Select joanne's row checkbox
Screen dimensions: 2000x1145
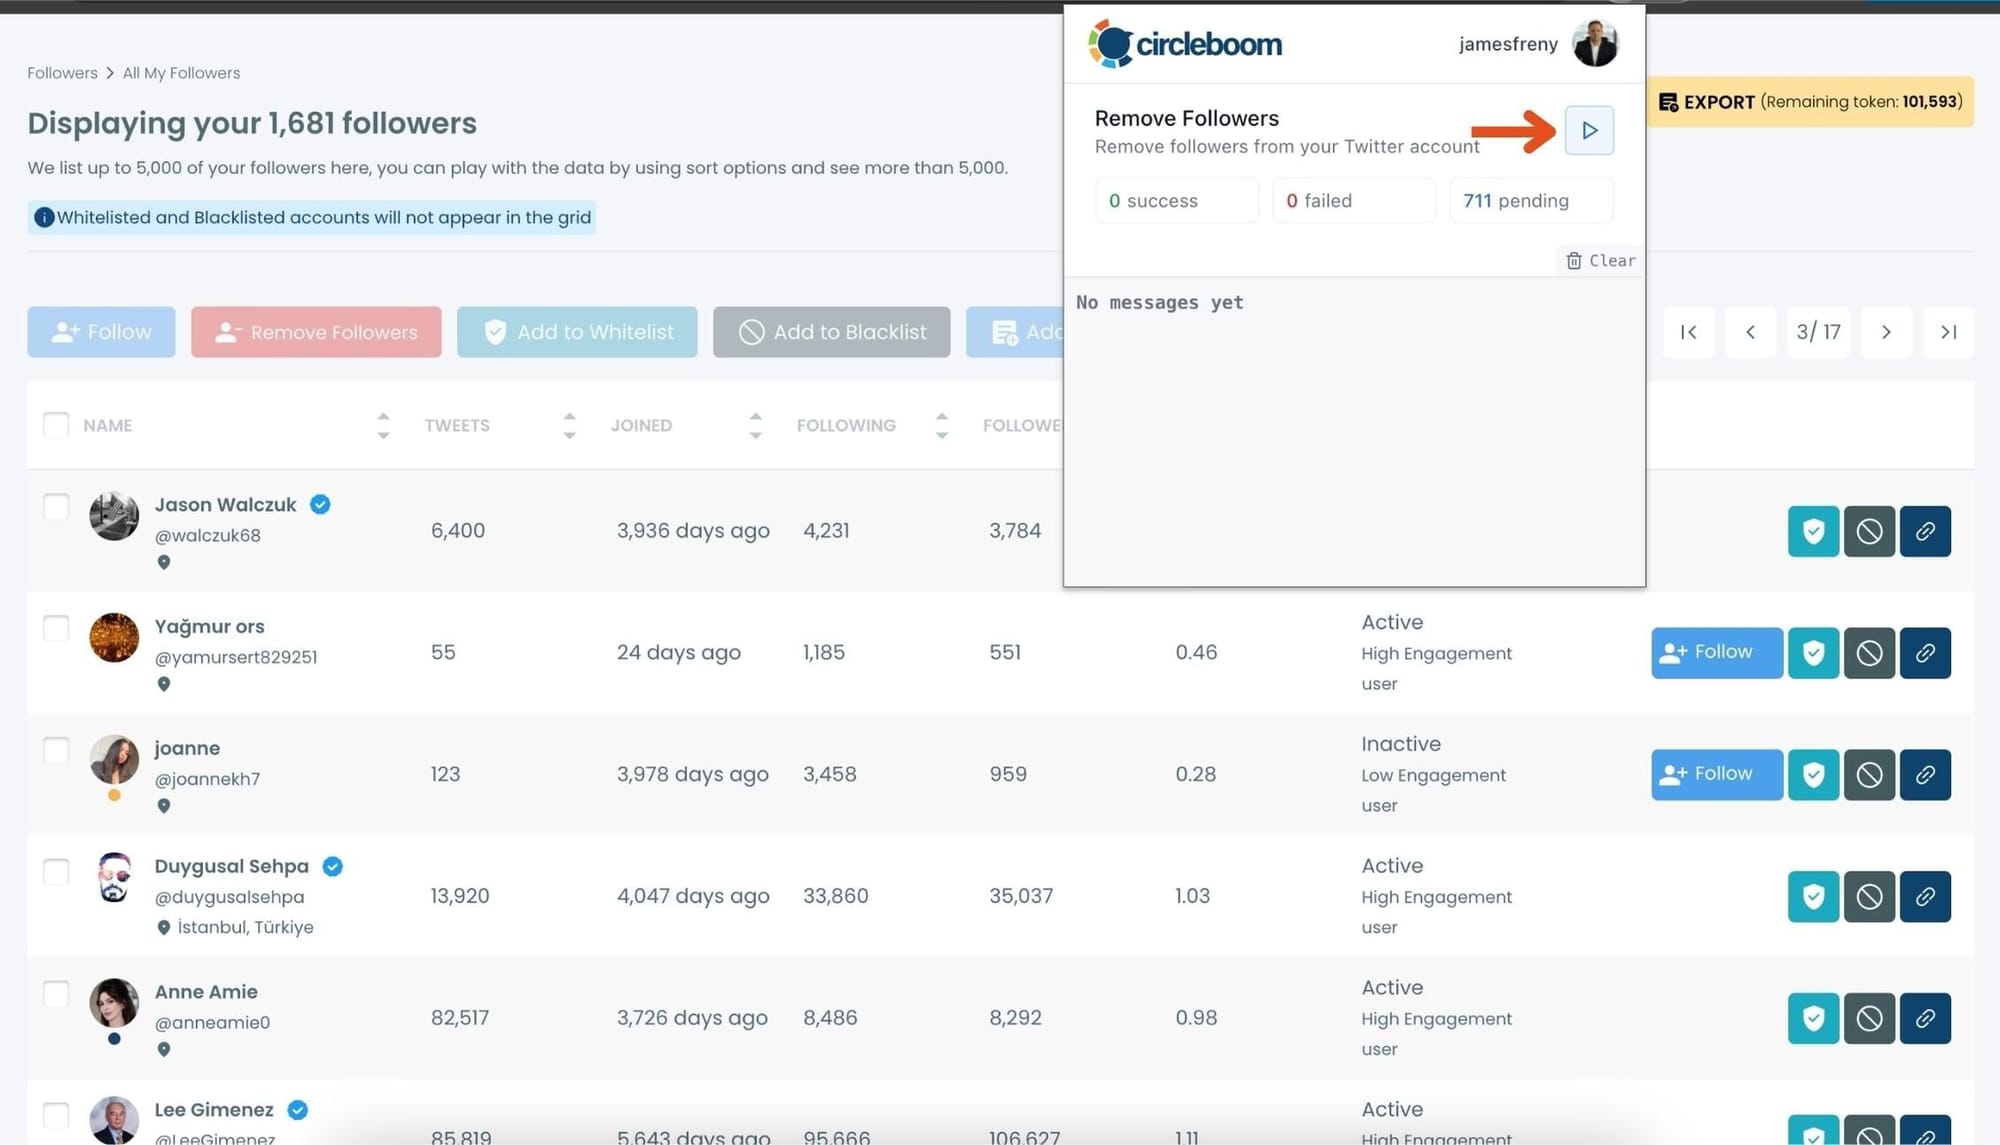coord(56,750)
